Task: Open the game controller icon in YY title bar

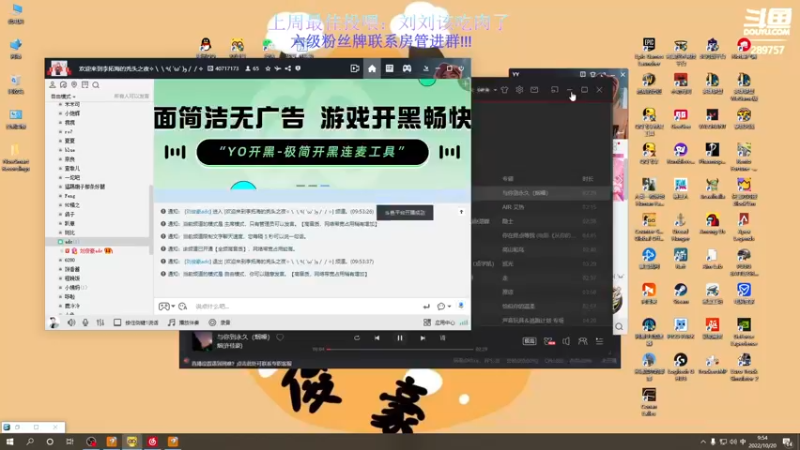Action: coord(407,68)
